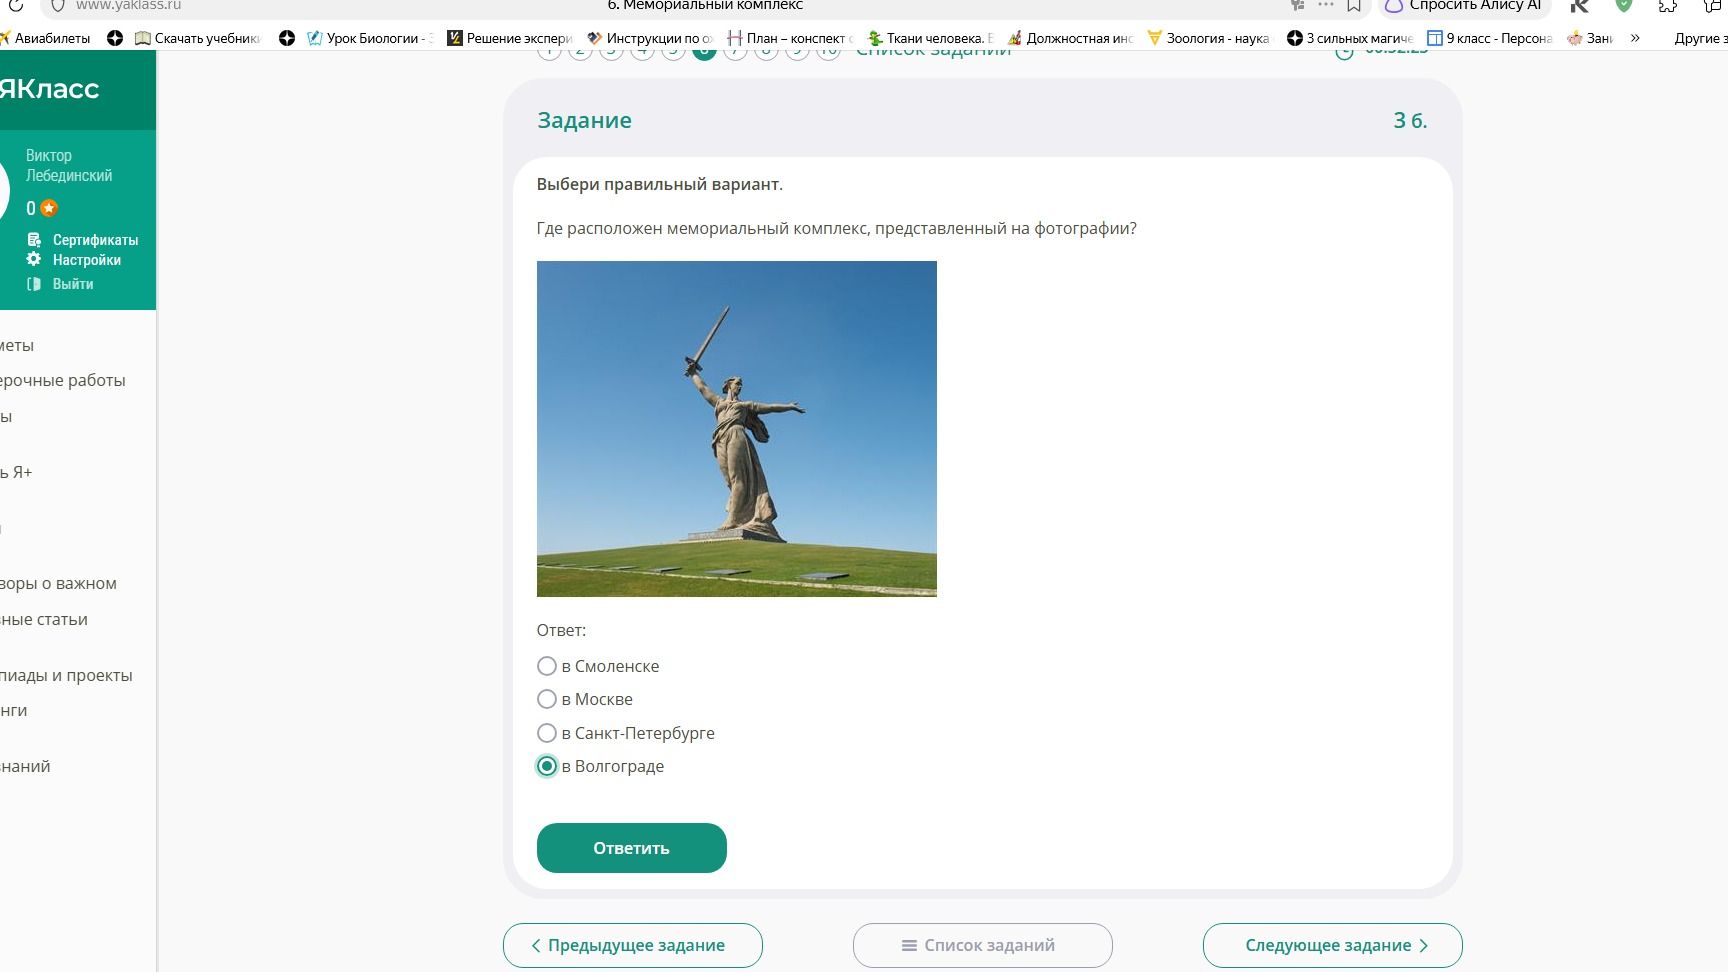This screenshot has width=1728, height=972.
Task: Open the Инструкции по bookmark
Action: point(649,38)
